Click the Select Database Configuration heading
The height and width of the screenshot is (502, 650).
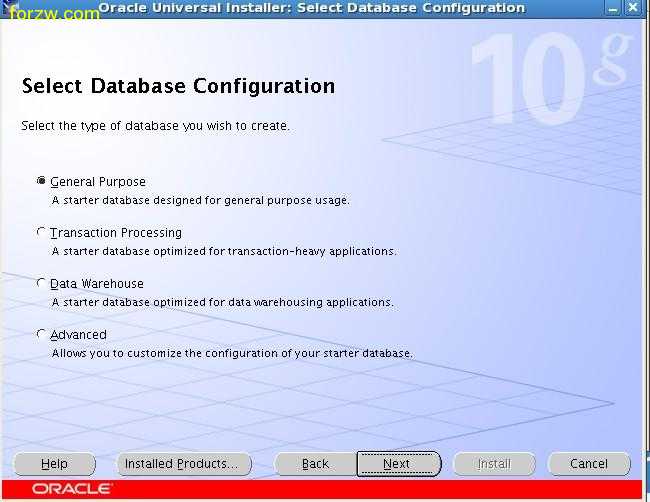[178, 86]
